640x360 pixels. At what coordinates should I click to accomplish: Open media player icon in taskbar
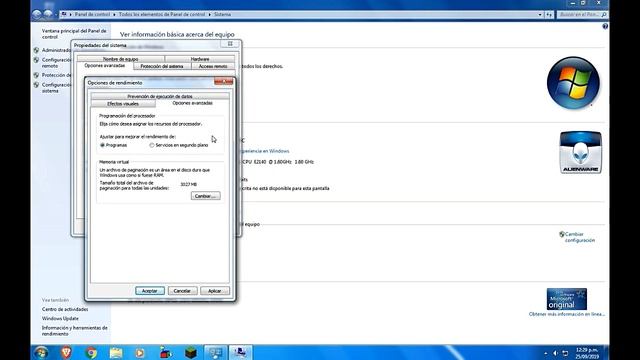click(x=140, y=352)
